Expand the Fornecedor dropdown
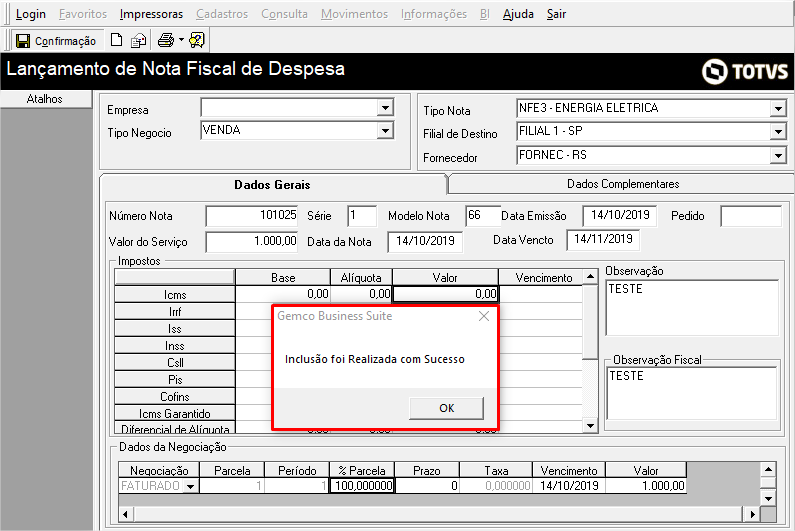The image size is (795, 531). click(778, 155)
